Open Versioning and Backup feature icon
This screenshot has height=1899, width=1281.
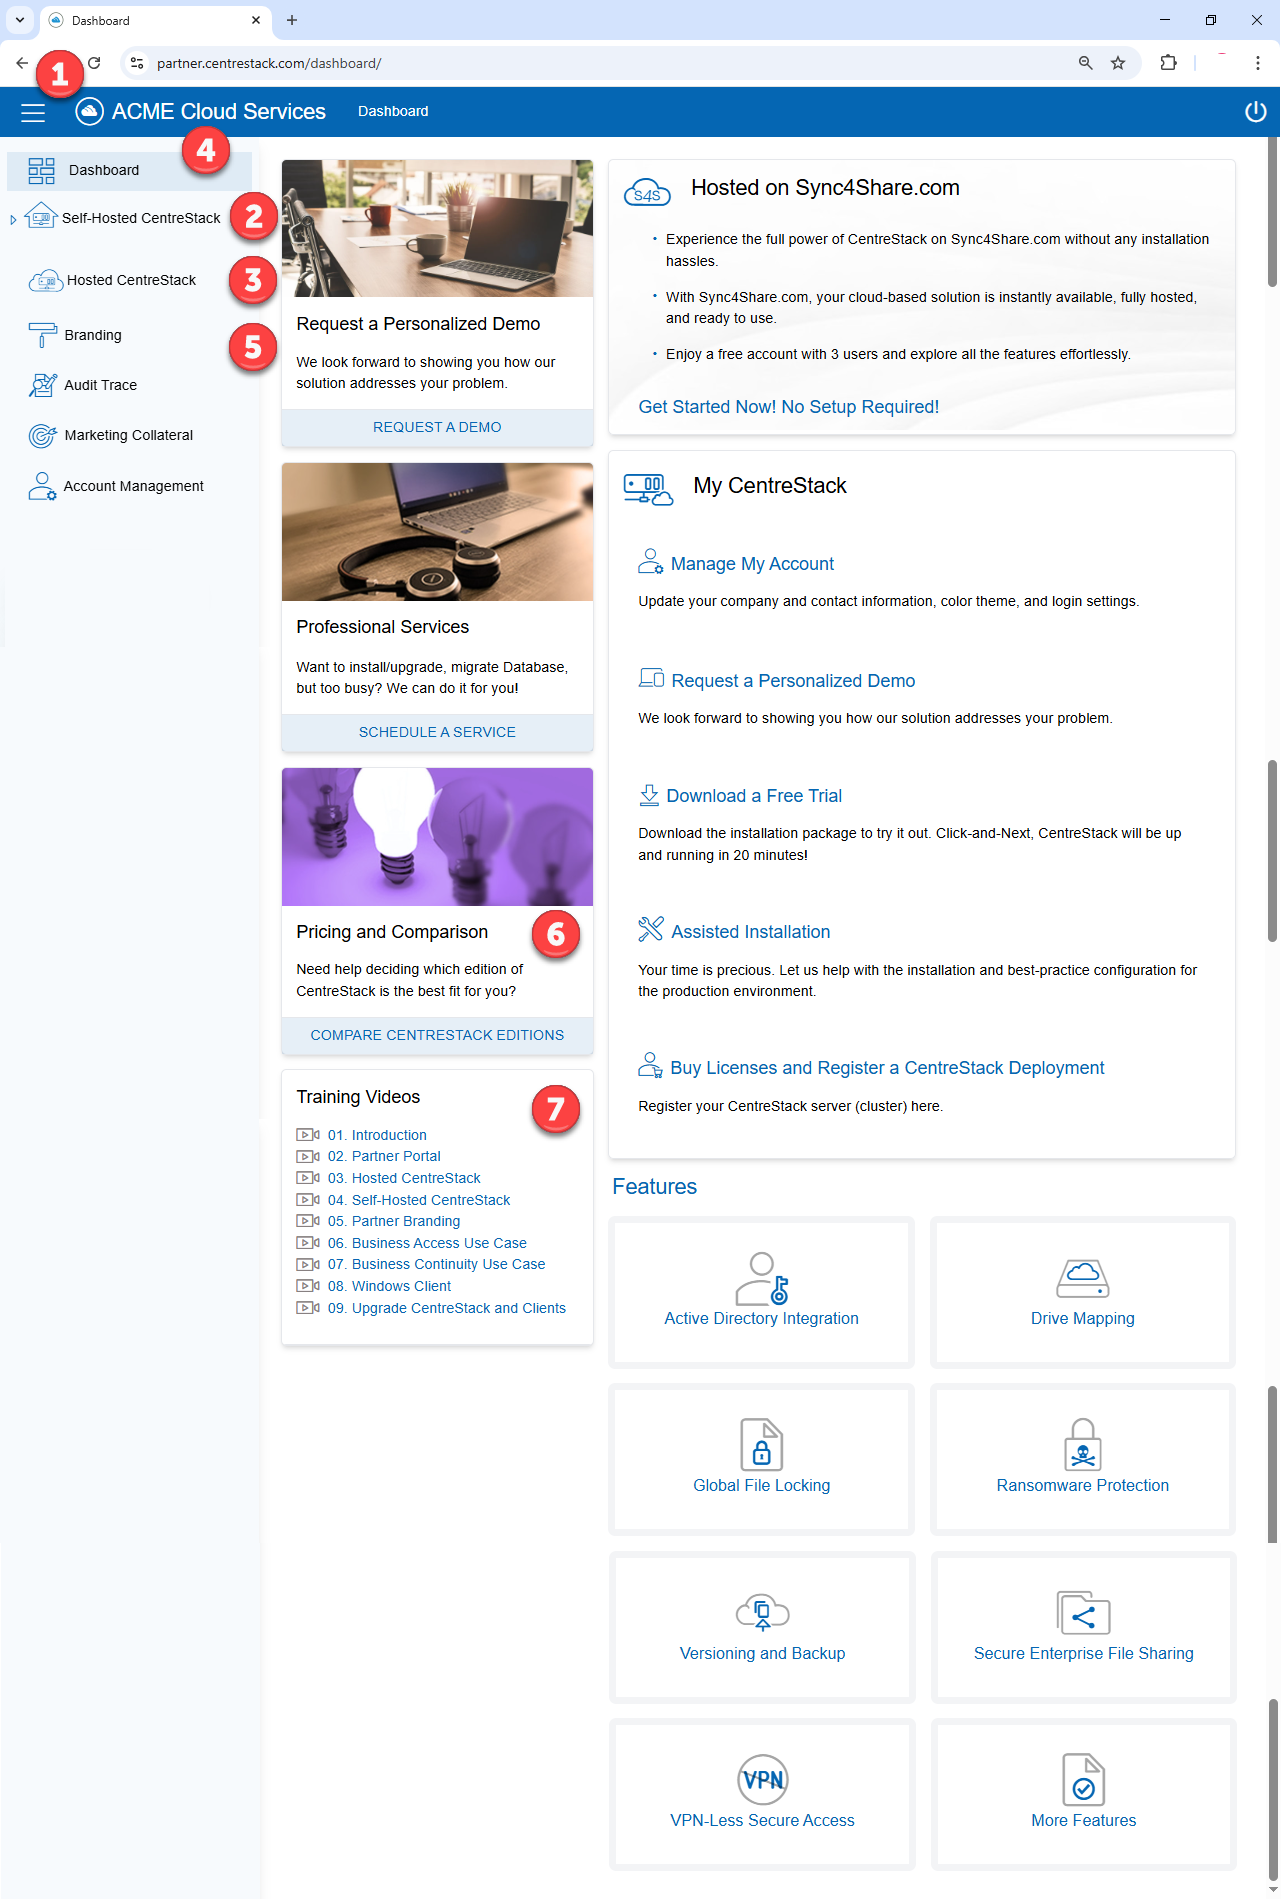[762, 1612]
